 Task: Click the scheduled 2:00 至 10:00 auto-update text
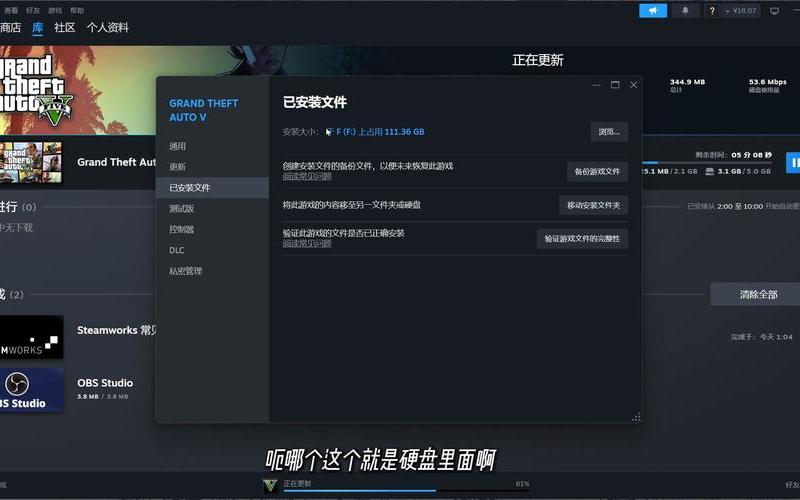pos(743,207)
